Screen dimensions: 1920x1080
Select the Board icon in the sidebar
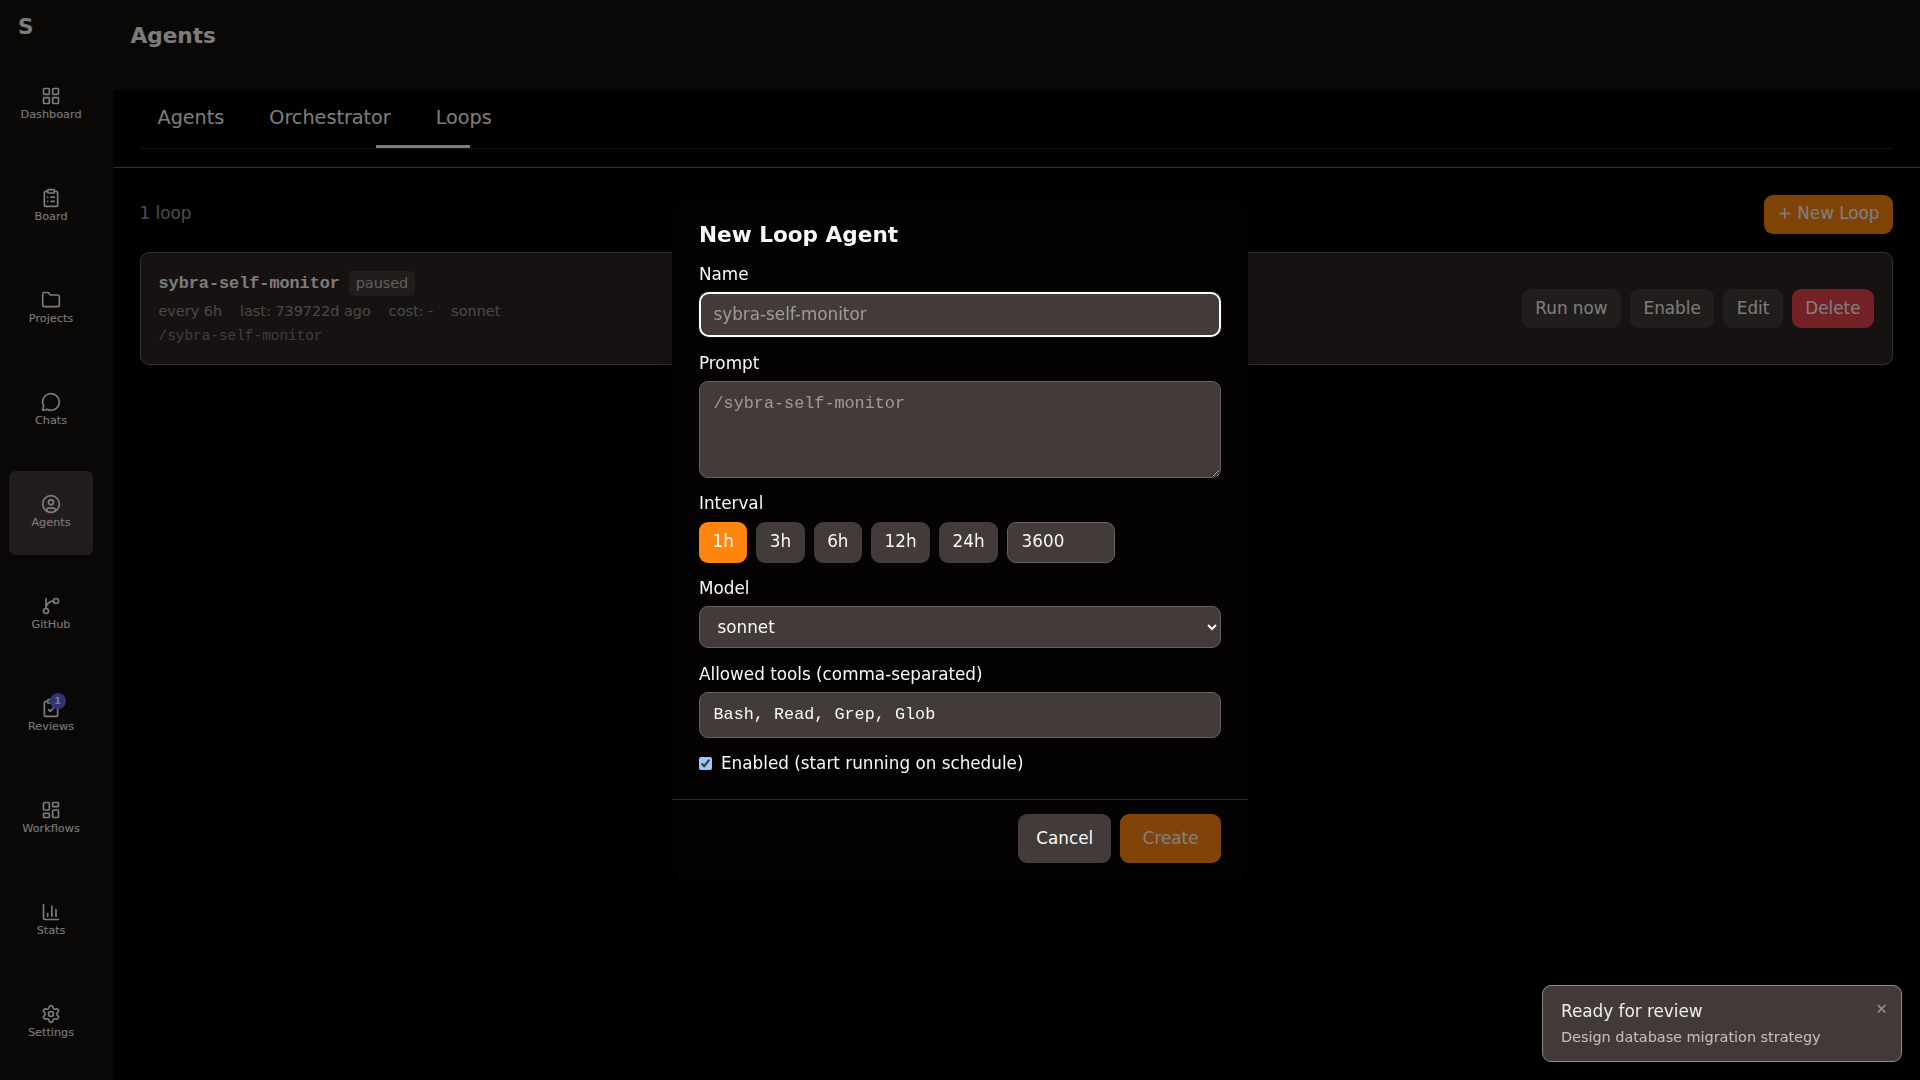[x=50, y=205]
